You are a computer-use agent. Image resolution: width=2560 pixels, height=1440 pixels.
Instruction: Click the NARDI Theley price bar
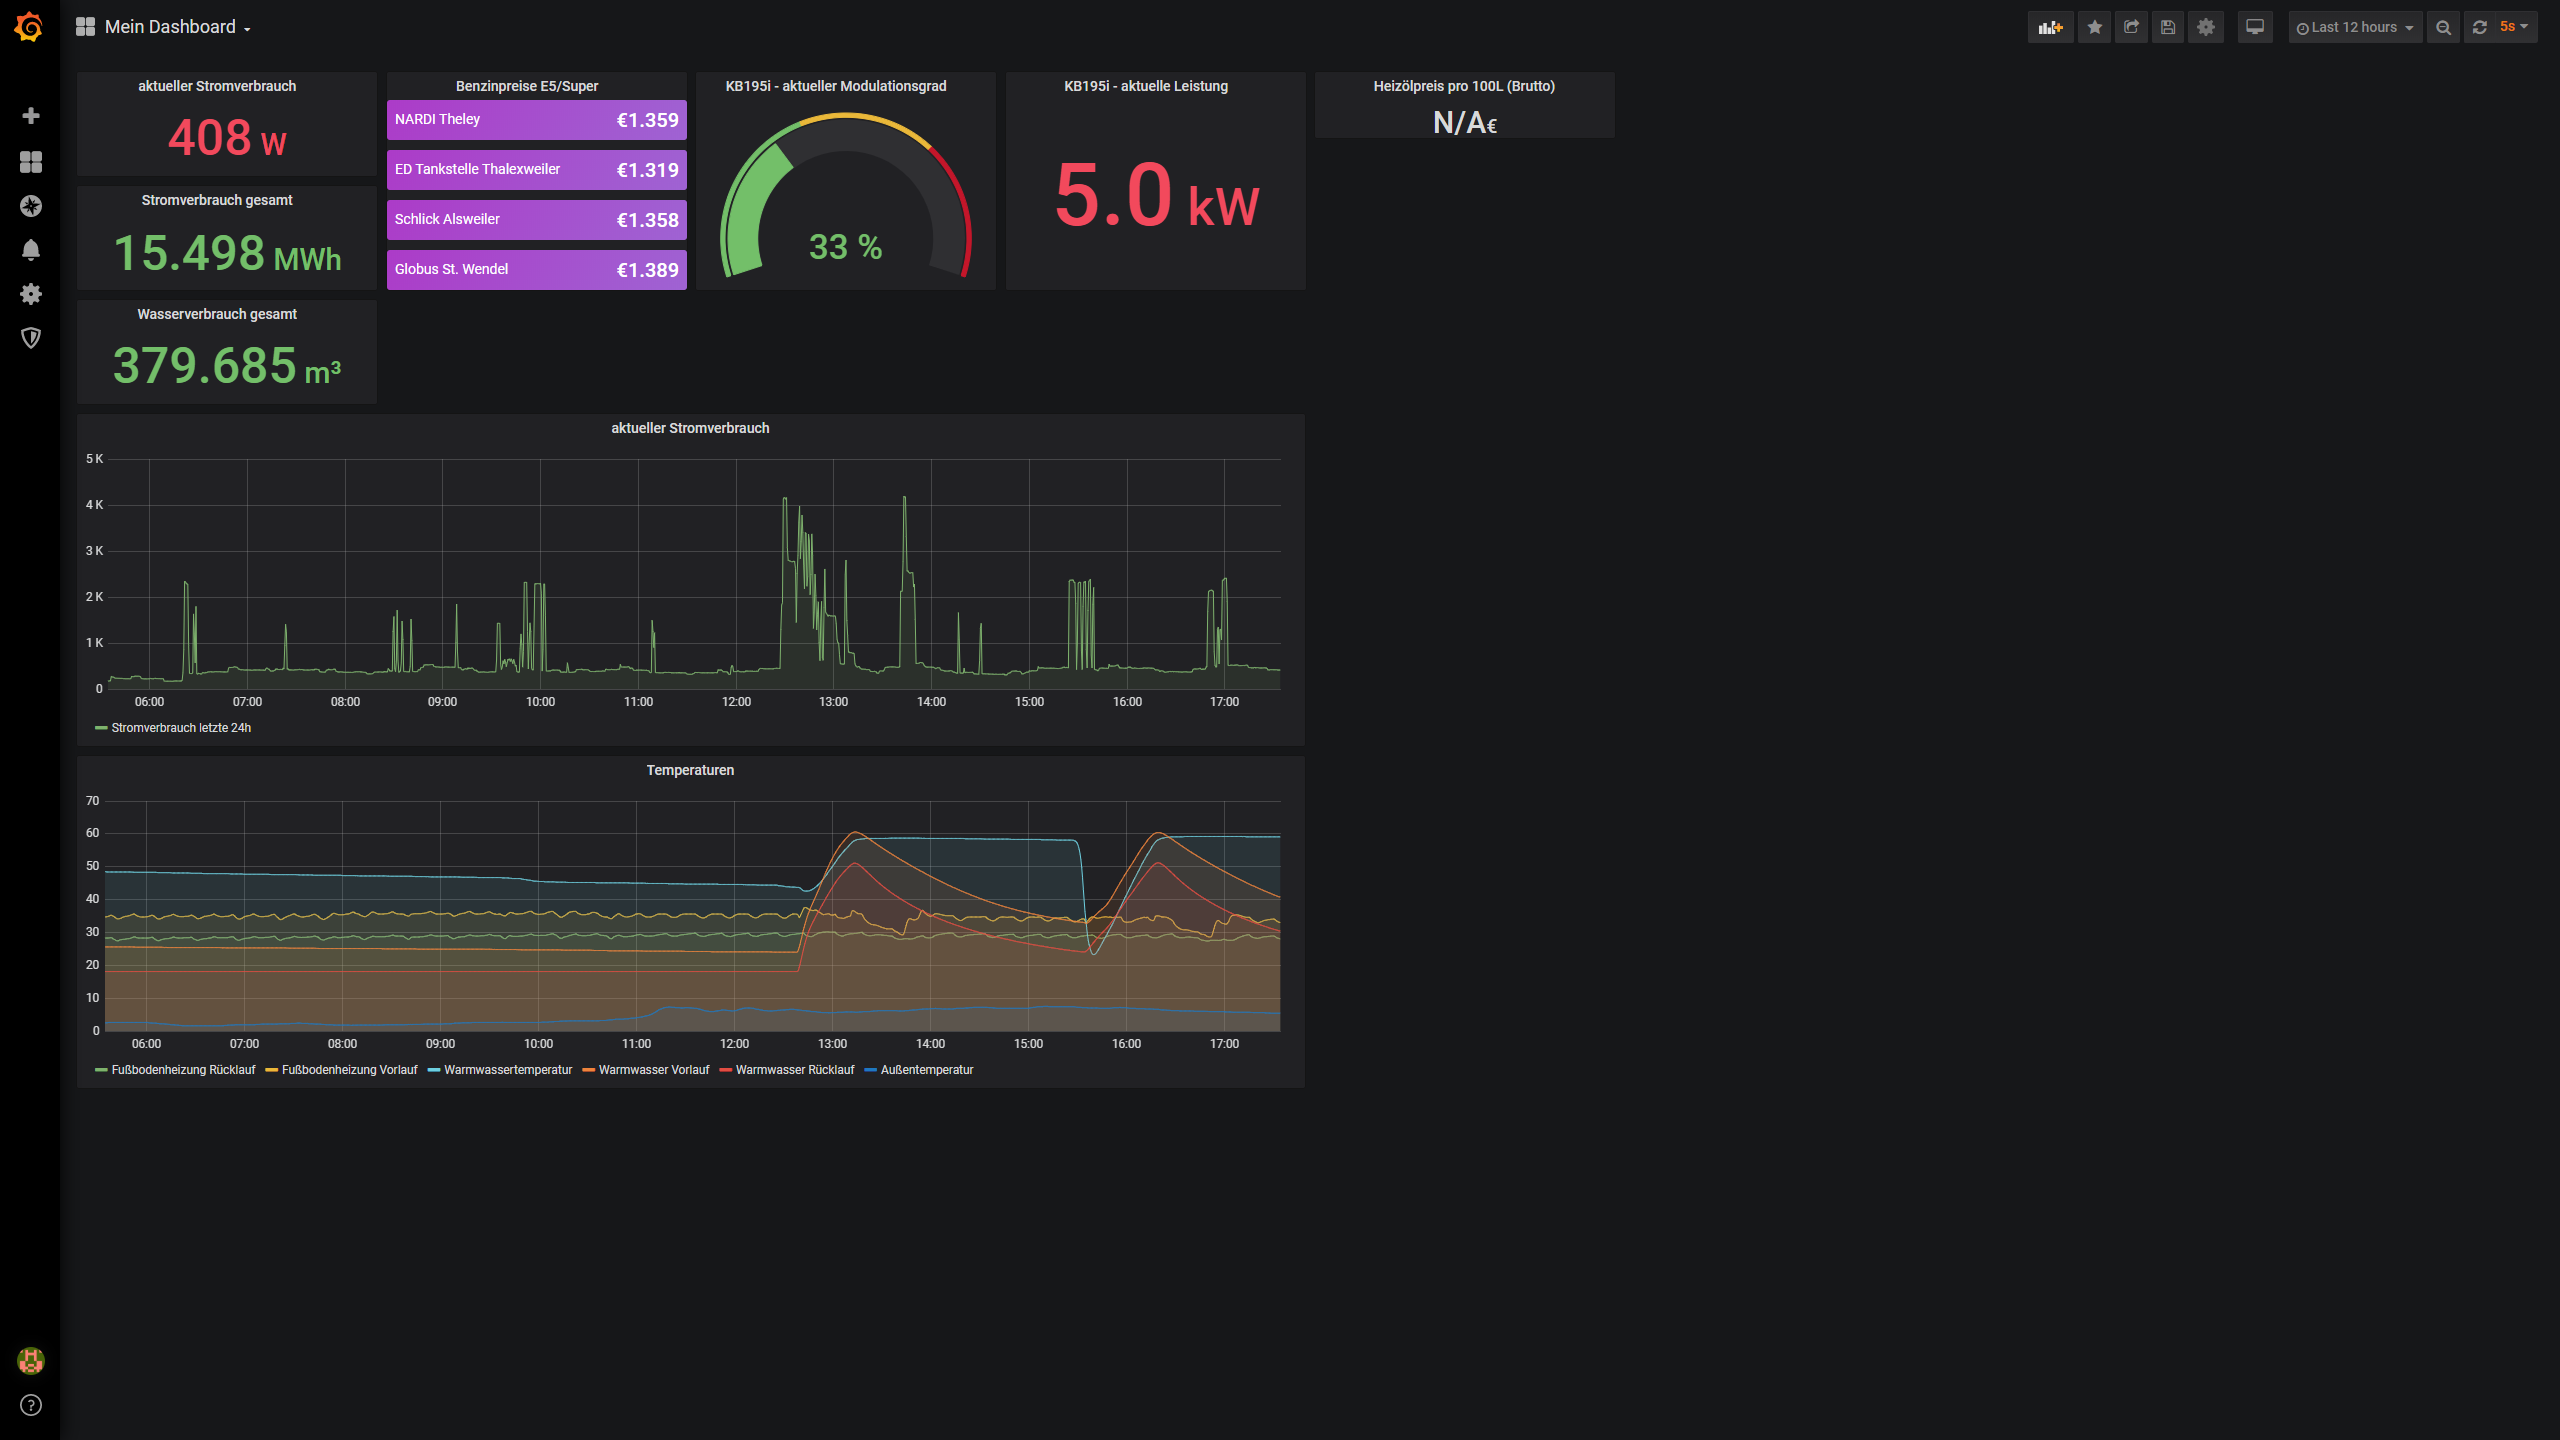tap(537, 120)
